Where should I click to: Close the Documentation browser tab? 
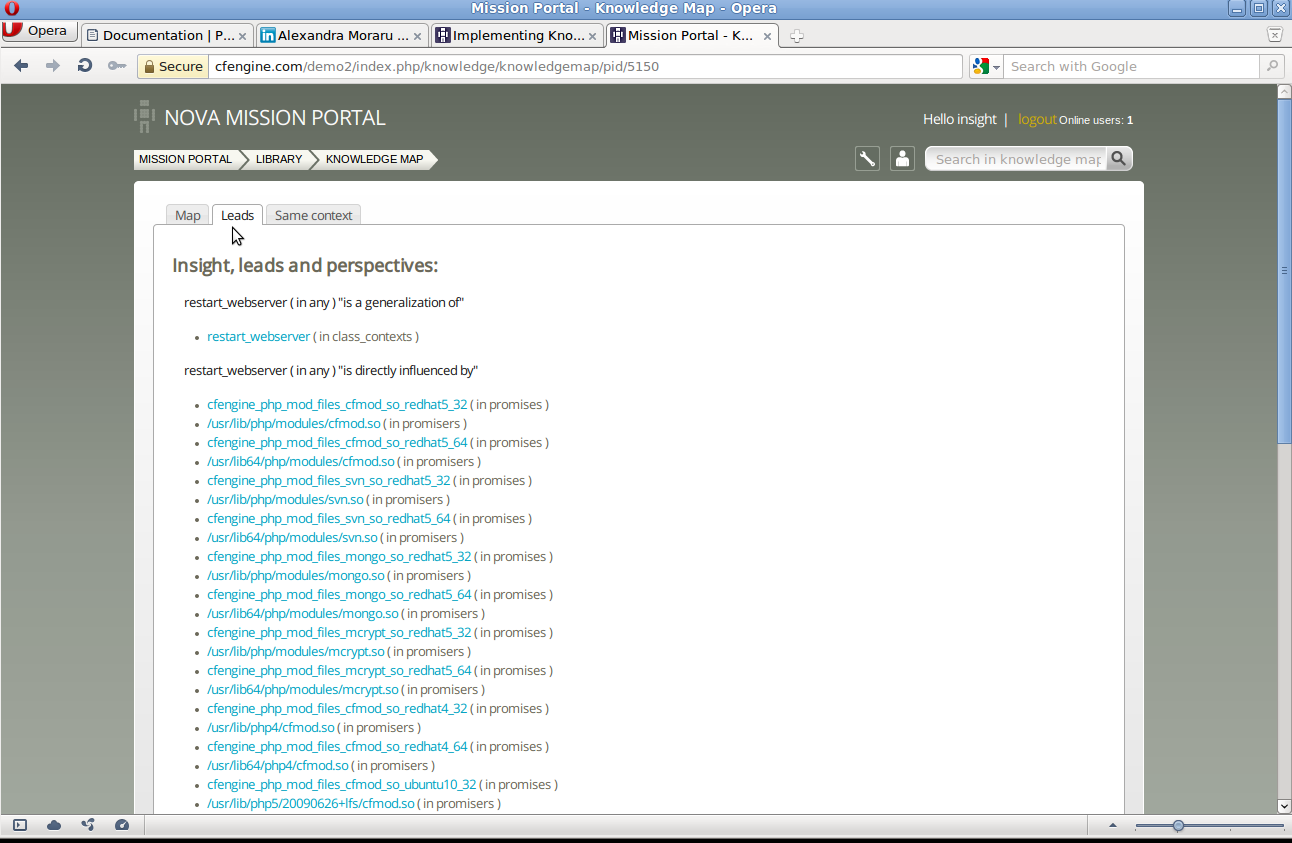click(242, 36)
